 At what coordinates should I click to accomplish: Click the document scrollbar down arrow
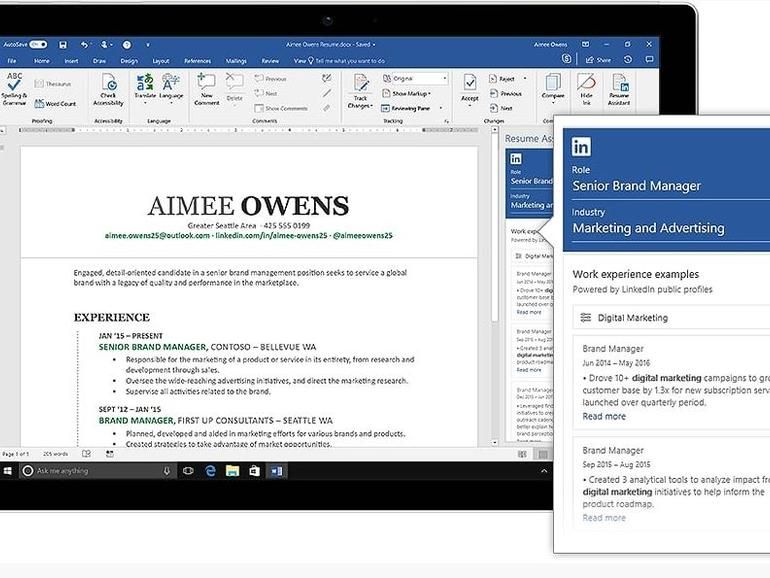pyautogui.click(x=495, y=442)
